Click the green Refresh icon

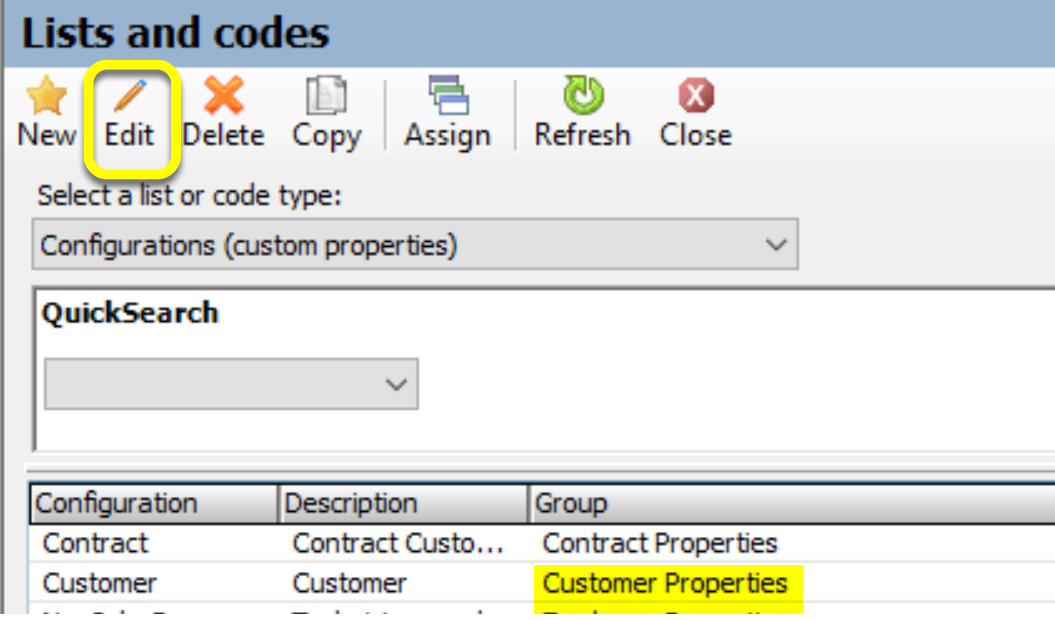(582, 97)
